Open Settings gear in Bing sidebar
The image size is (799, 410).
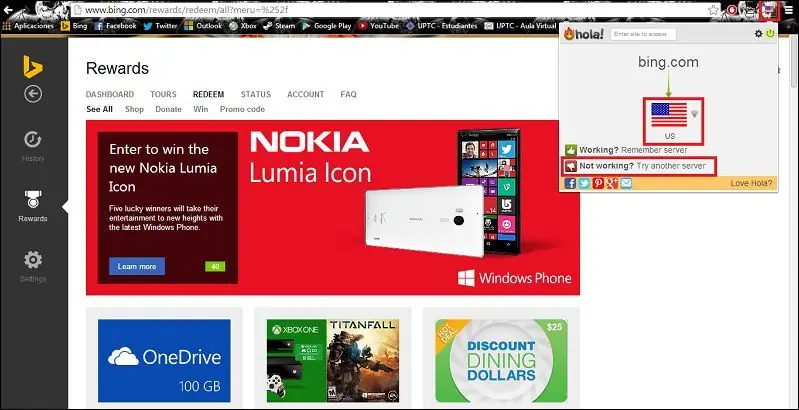(33, 266)
